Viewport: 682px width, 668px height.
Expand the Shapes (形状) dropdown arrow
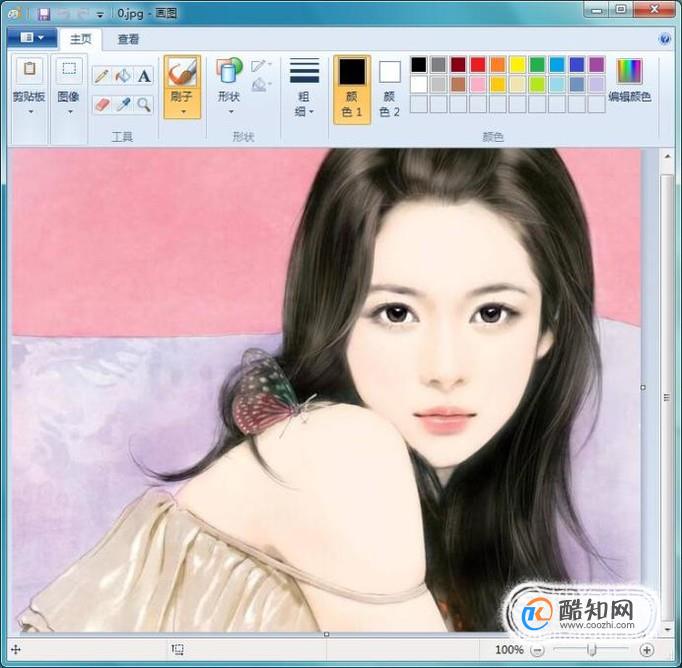point(231,112)
